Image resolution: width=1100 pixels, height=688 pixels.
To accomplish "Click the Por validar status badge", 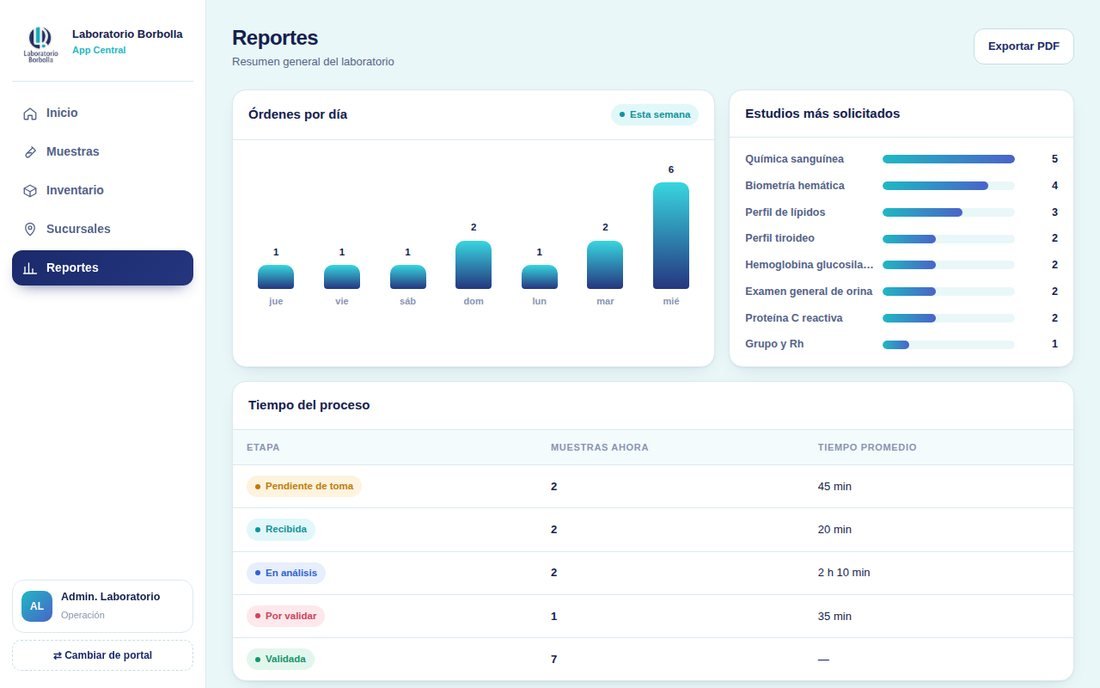I will click(x=286, y=616).
